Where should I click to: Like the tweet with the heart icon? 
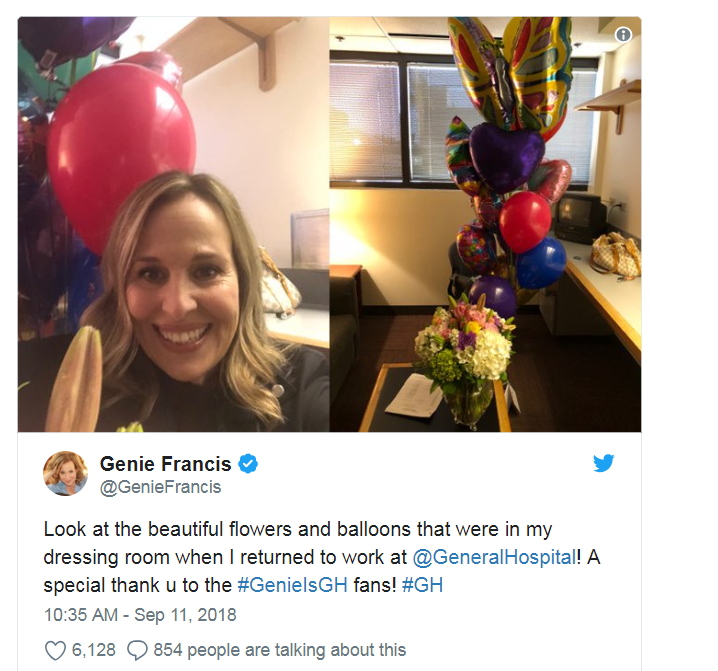[56, 650]
